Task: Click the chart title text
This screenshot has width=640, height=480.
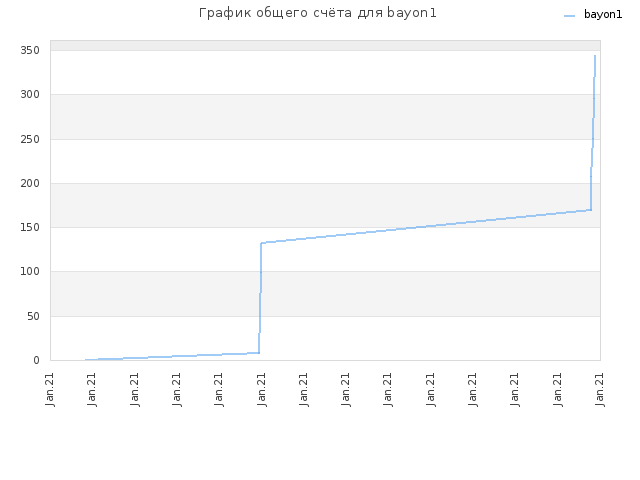Action: (318, 13)
